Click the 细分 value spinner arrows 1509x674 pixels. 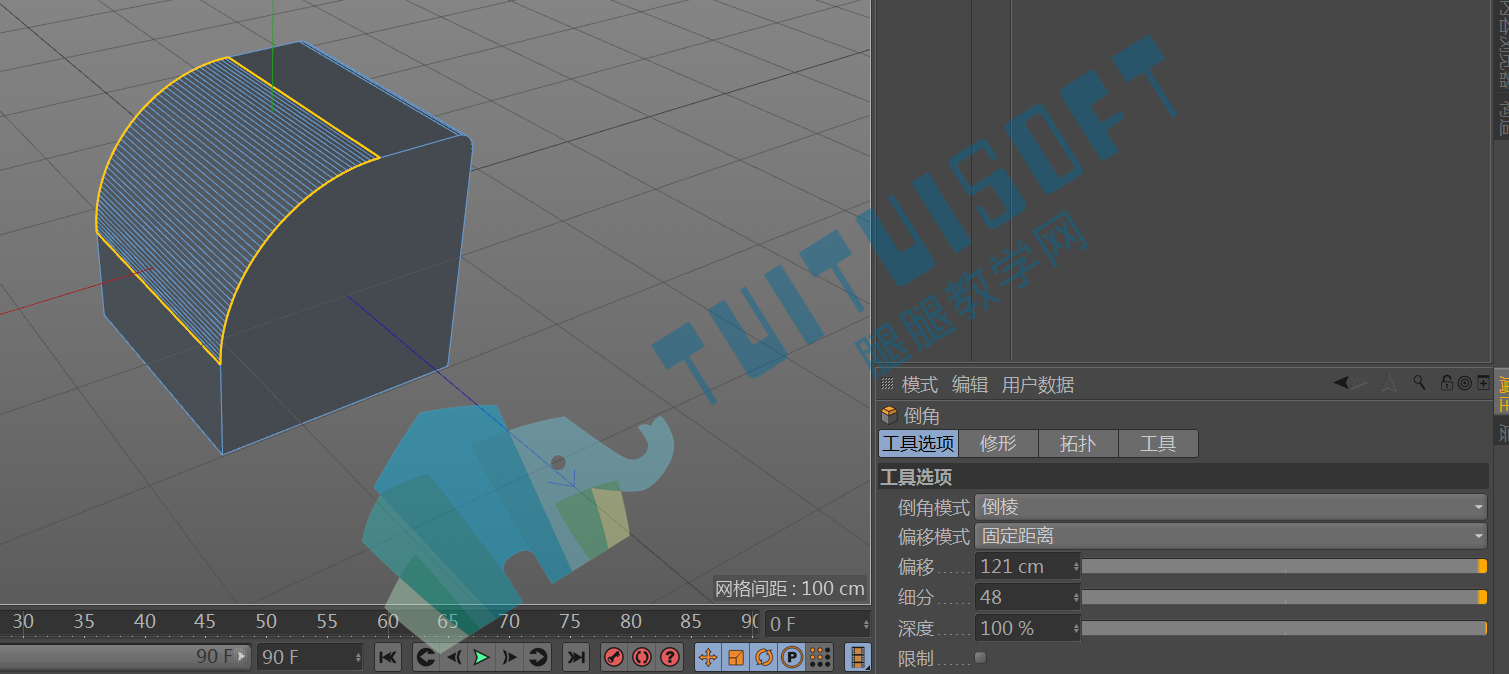pos(1076,597)
